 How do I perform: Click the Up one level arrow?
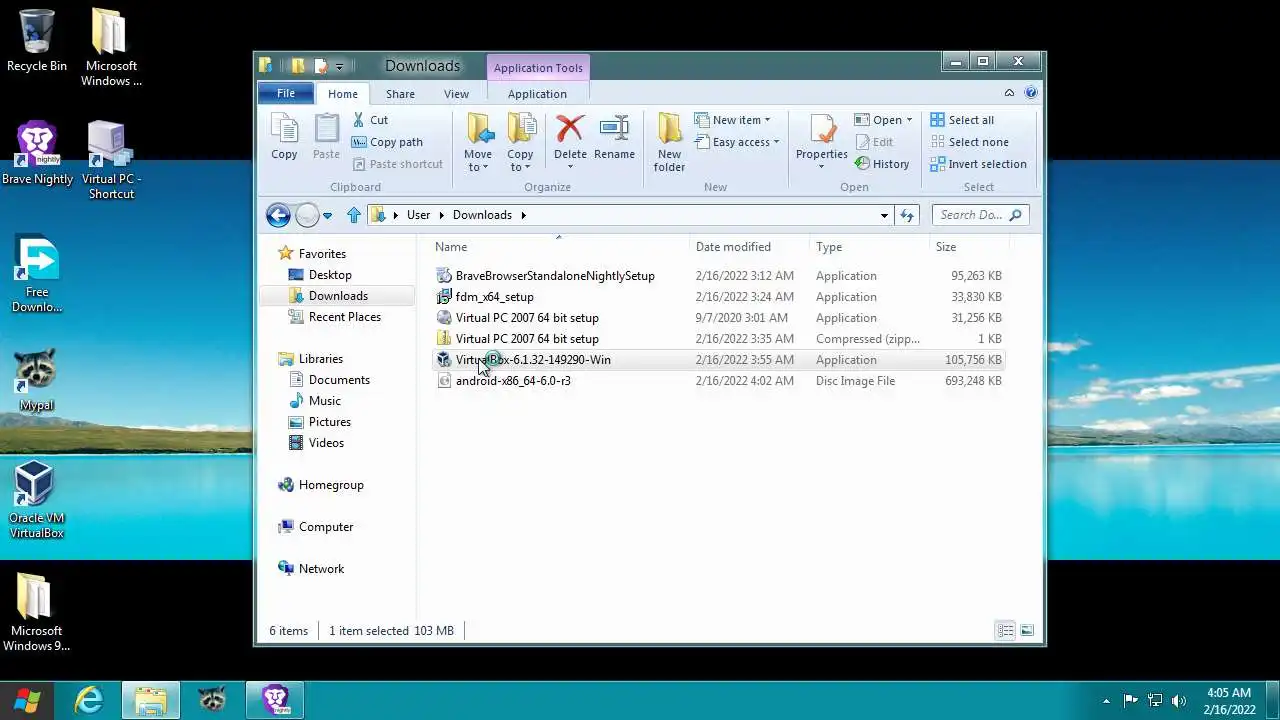click(x=353, y=215)
